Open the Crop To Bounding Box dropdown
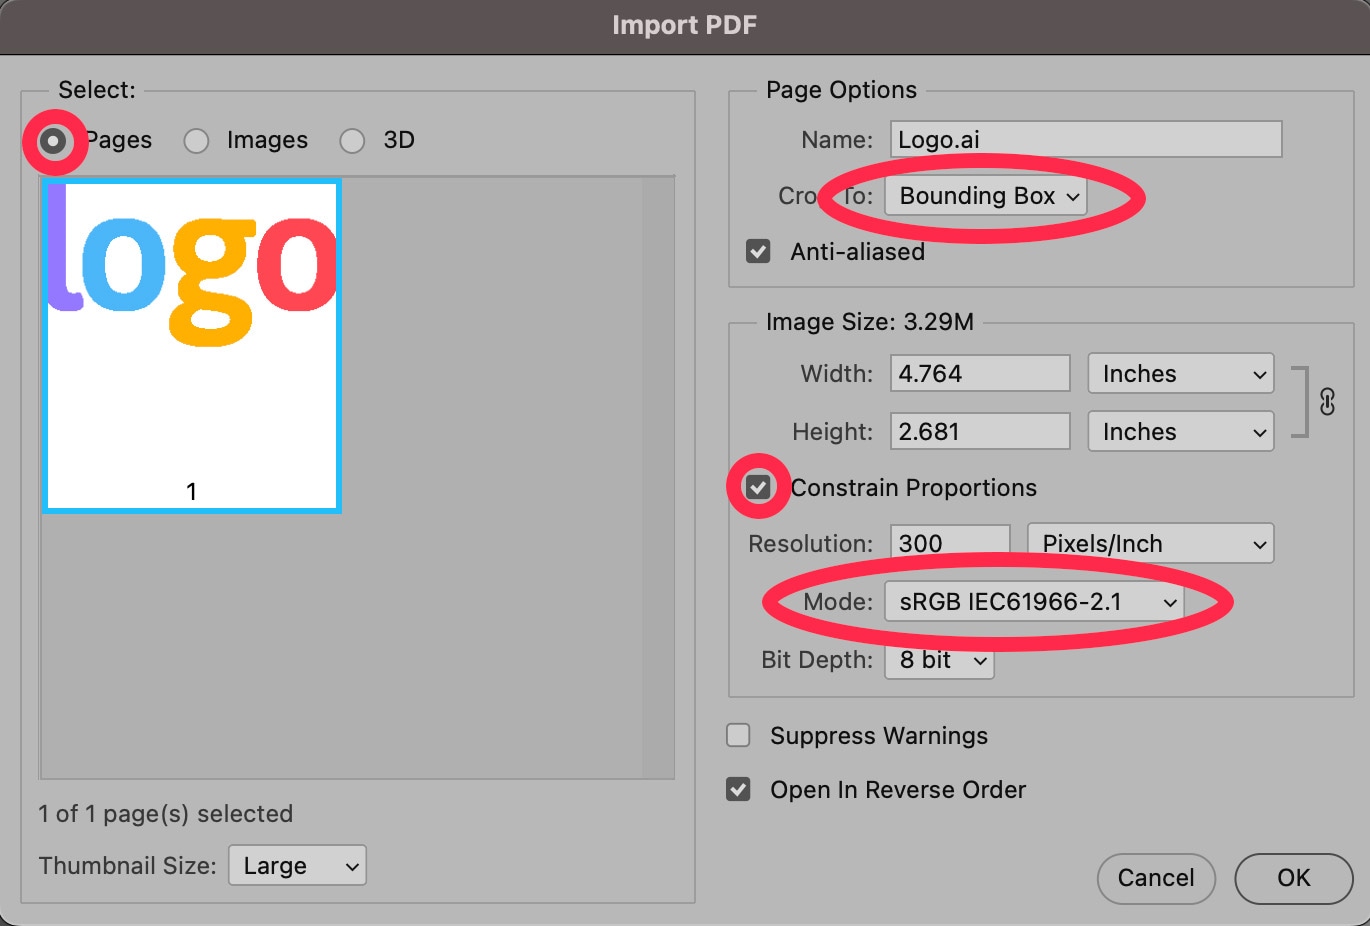 point(986,196)
